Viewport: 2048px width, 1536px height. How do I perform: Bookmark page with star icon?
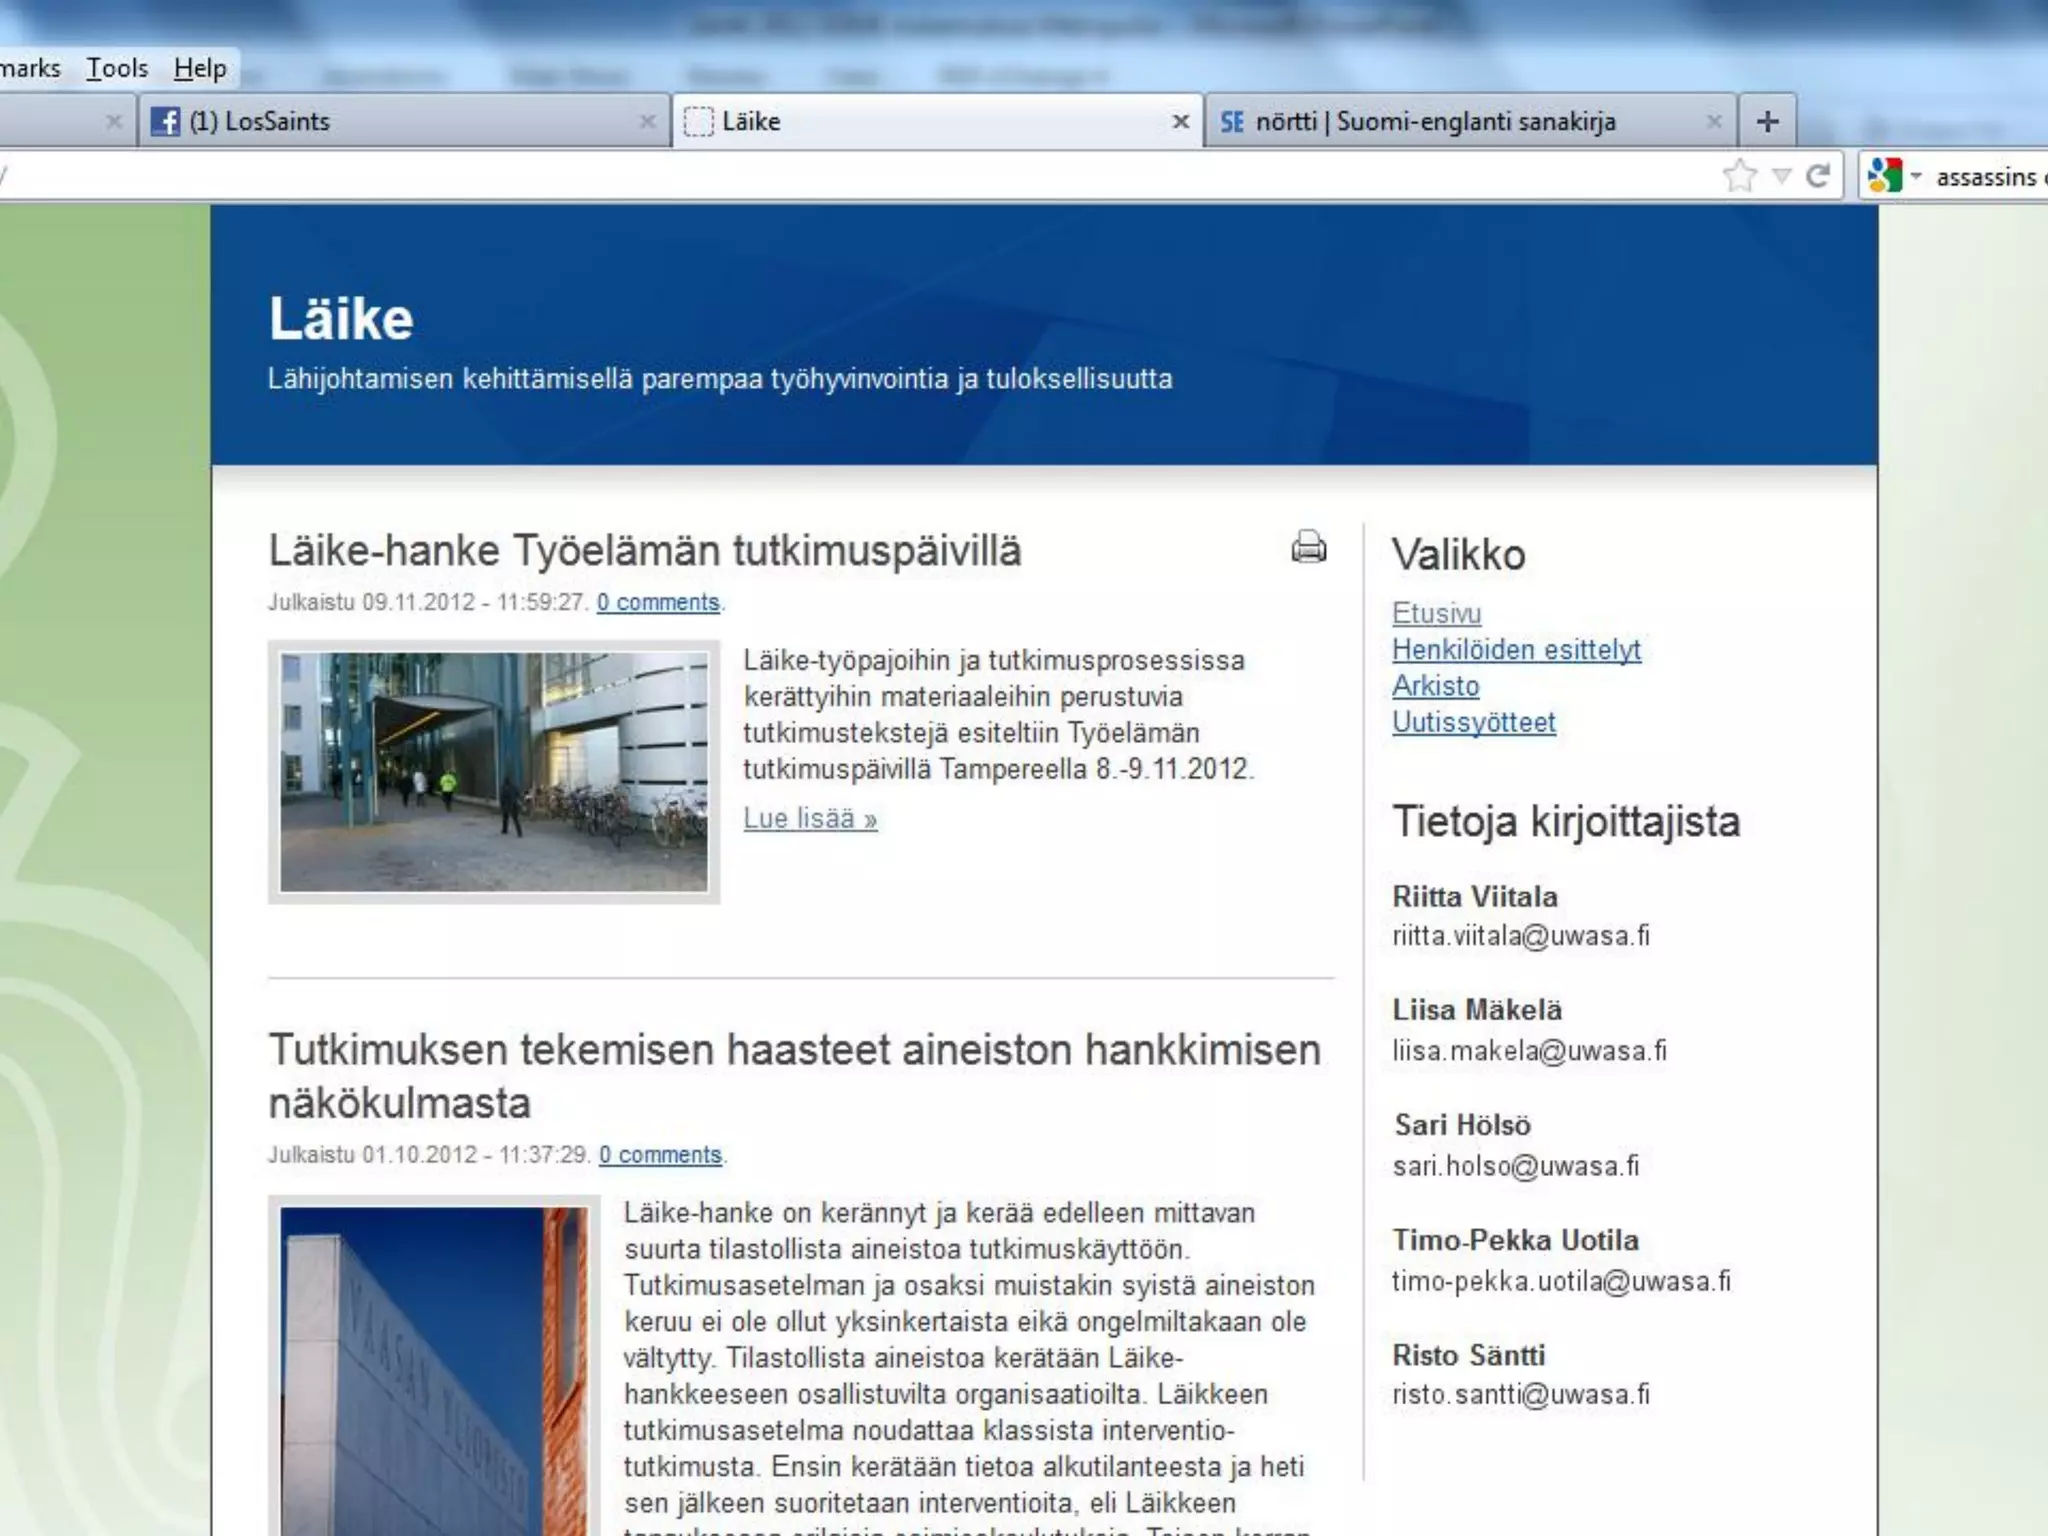(x=1740, y=176)
